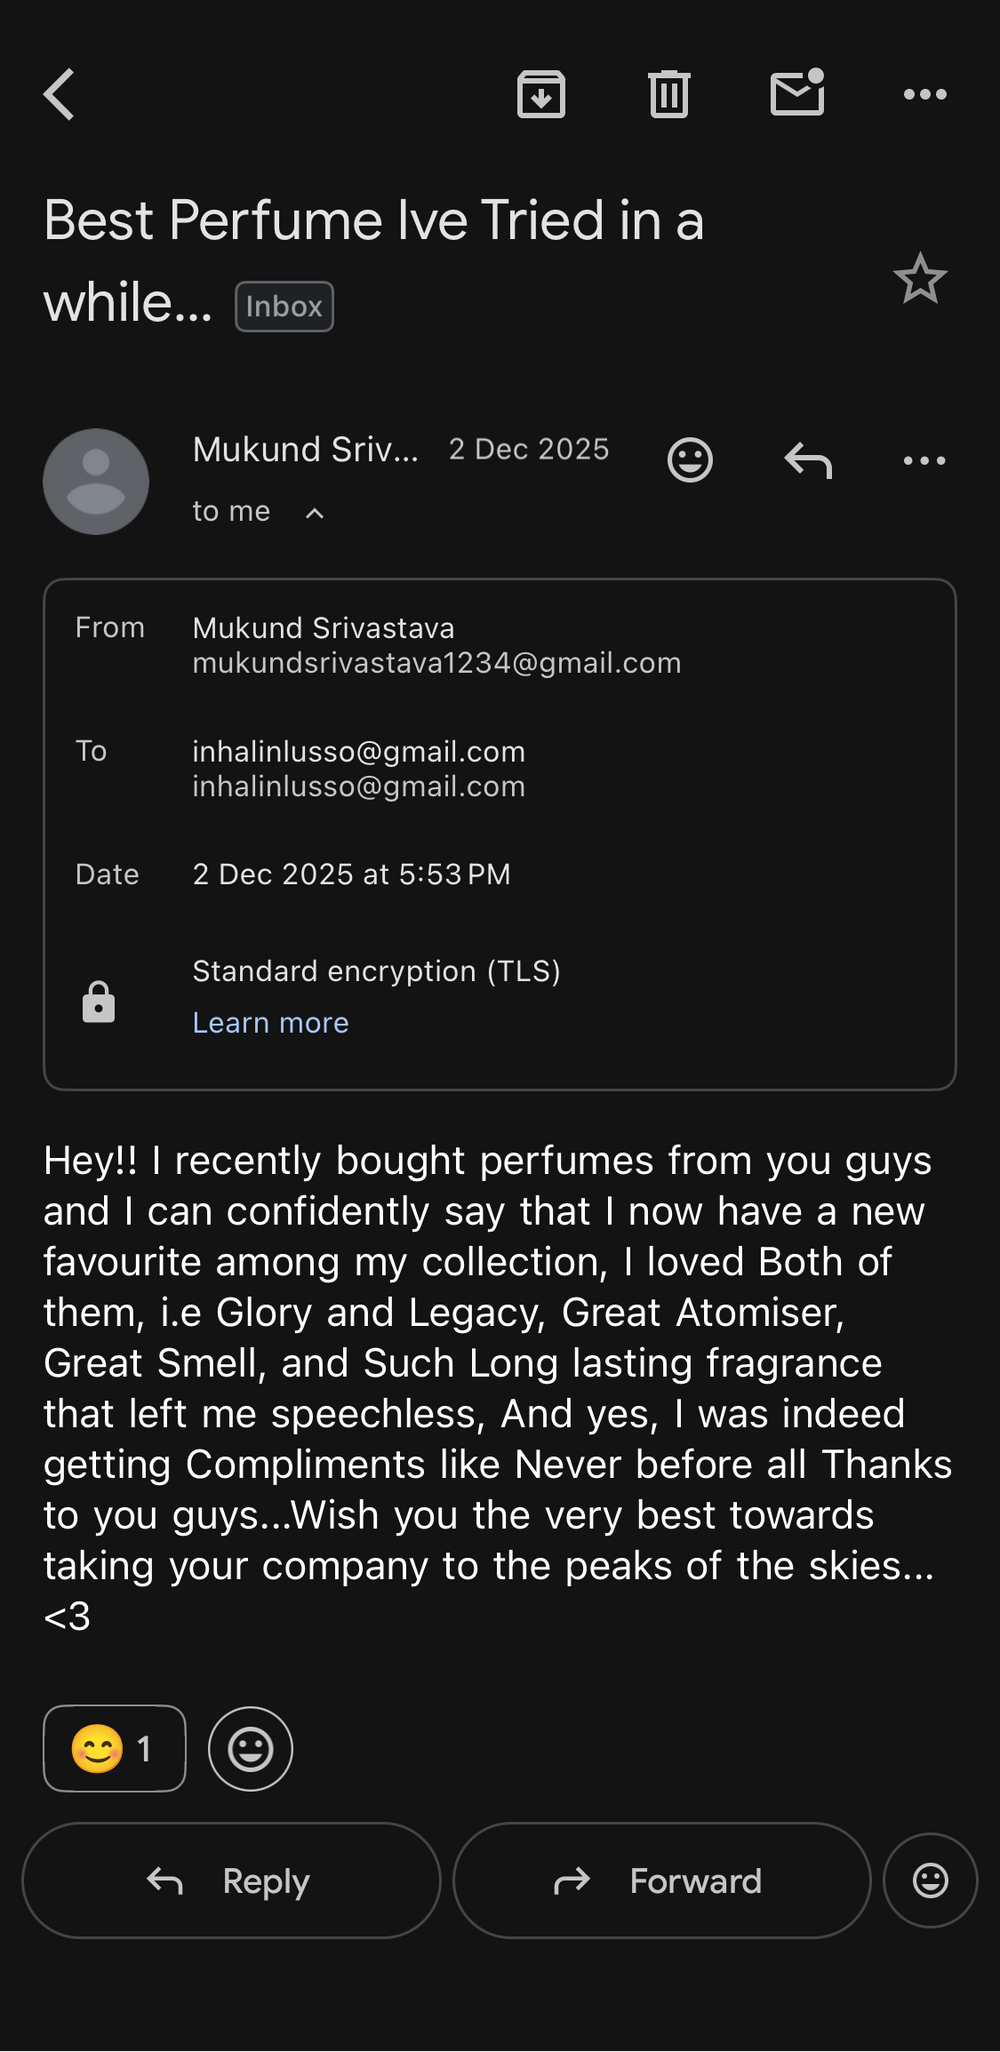This screenshot has width=1000, height=2052.
Task: Open emoji picker beside Forward
Action: click(930, 1880)
